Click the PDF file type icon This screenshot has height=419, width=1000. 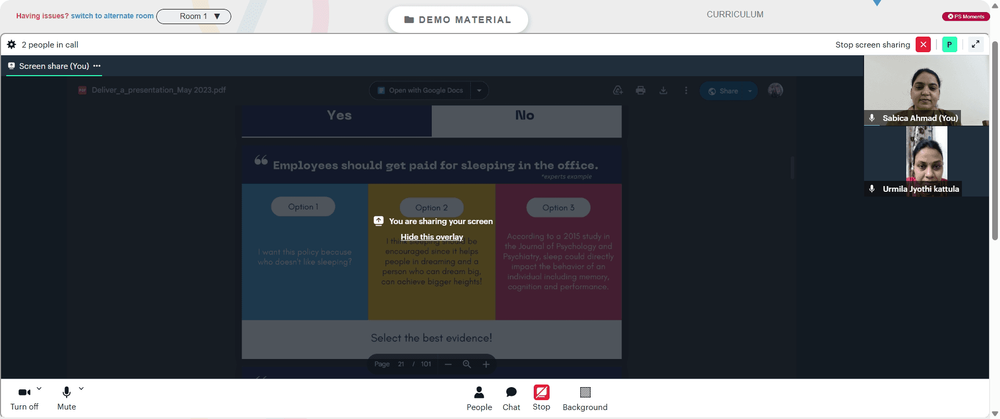coord(82,91)
